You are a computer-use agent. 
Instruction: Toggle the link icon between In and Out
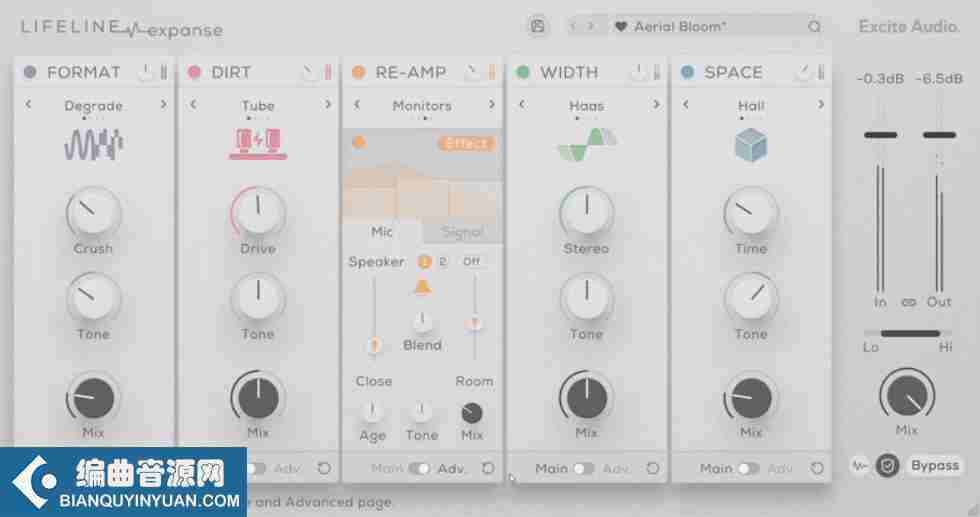tap(909, 303)
